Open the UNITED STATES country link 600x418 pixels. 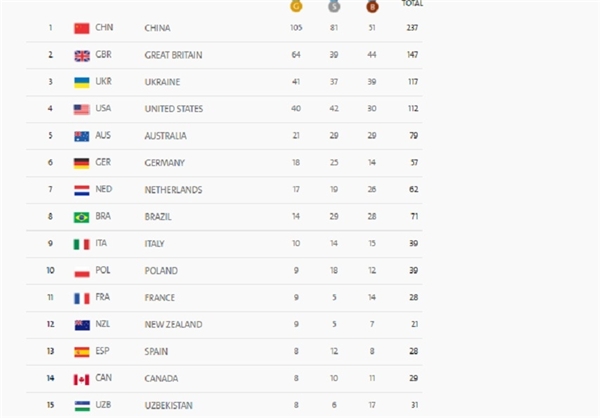tap(174, 109)
